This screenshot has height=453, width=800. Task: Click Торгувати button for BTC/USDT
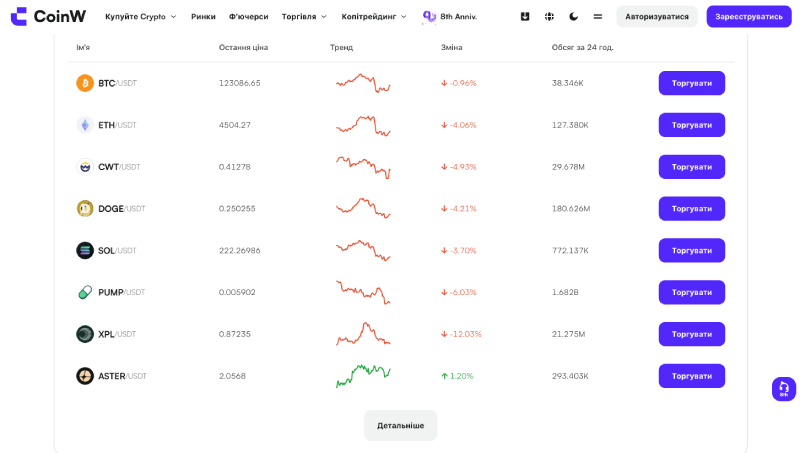(691, 83)
